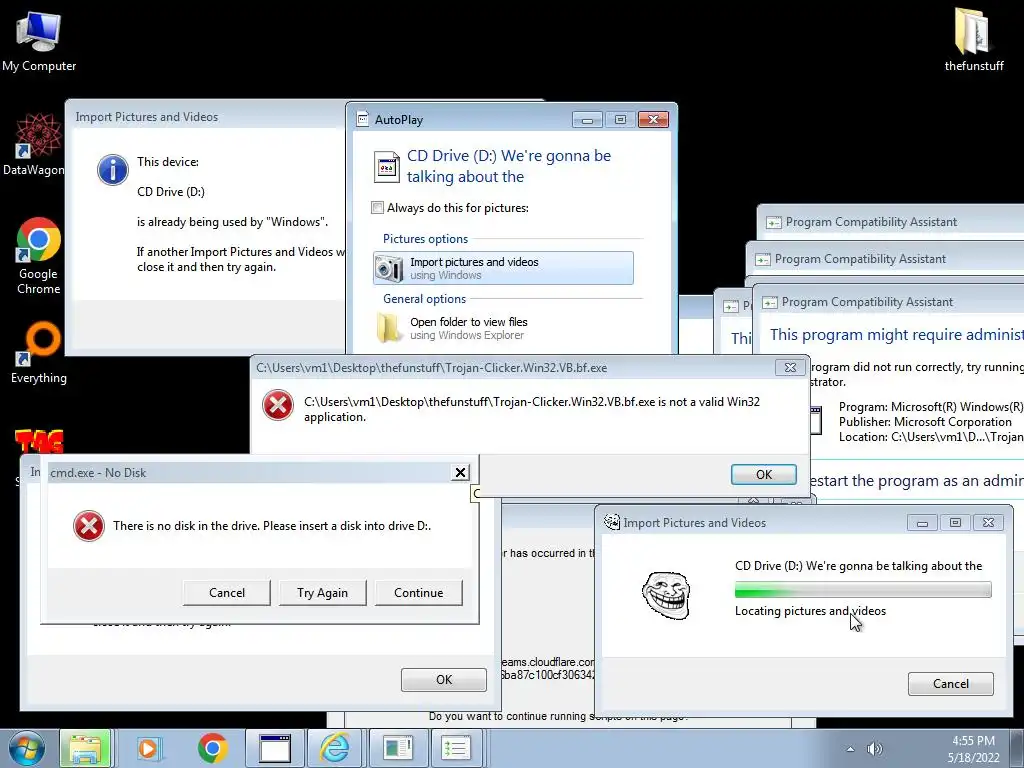
Task: Click OK in the dialog behind the No Disk dialog
Action: pos(443,679)
